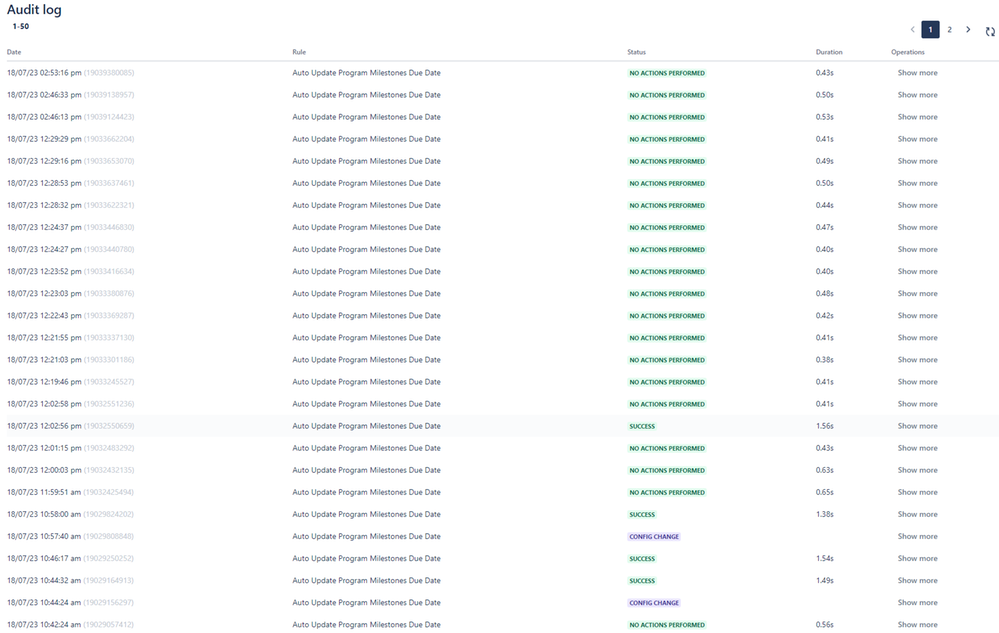
Task: Click the SUCCESS status at 12:02:56 pm
Action: pyautogui.click(x=642, y=426)
